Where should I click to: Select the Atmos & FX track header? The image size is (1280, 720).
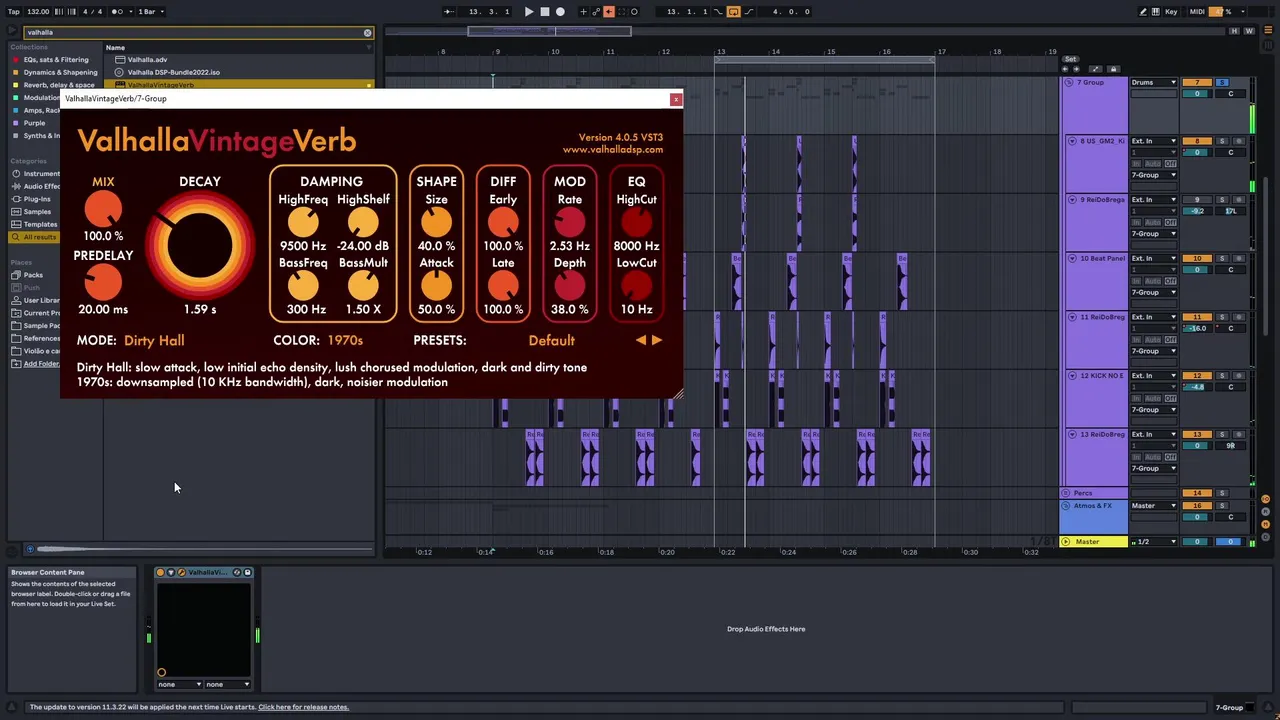[1094, 517]
